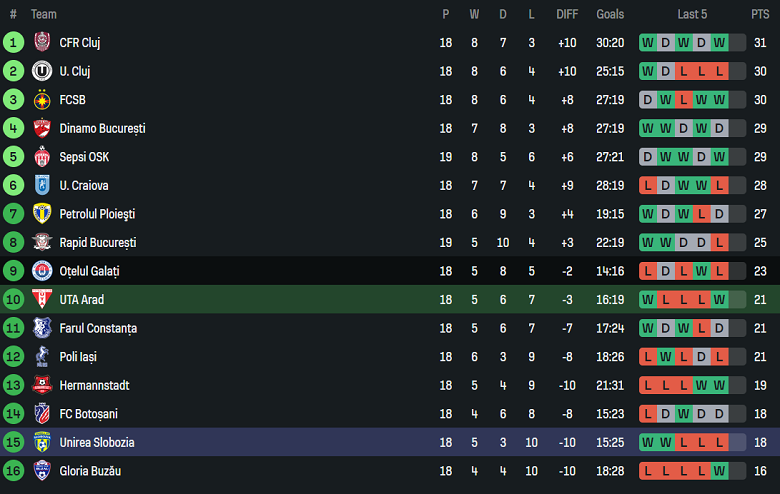Click the Last 5 column header

tap(692, 14)
